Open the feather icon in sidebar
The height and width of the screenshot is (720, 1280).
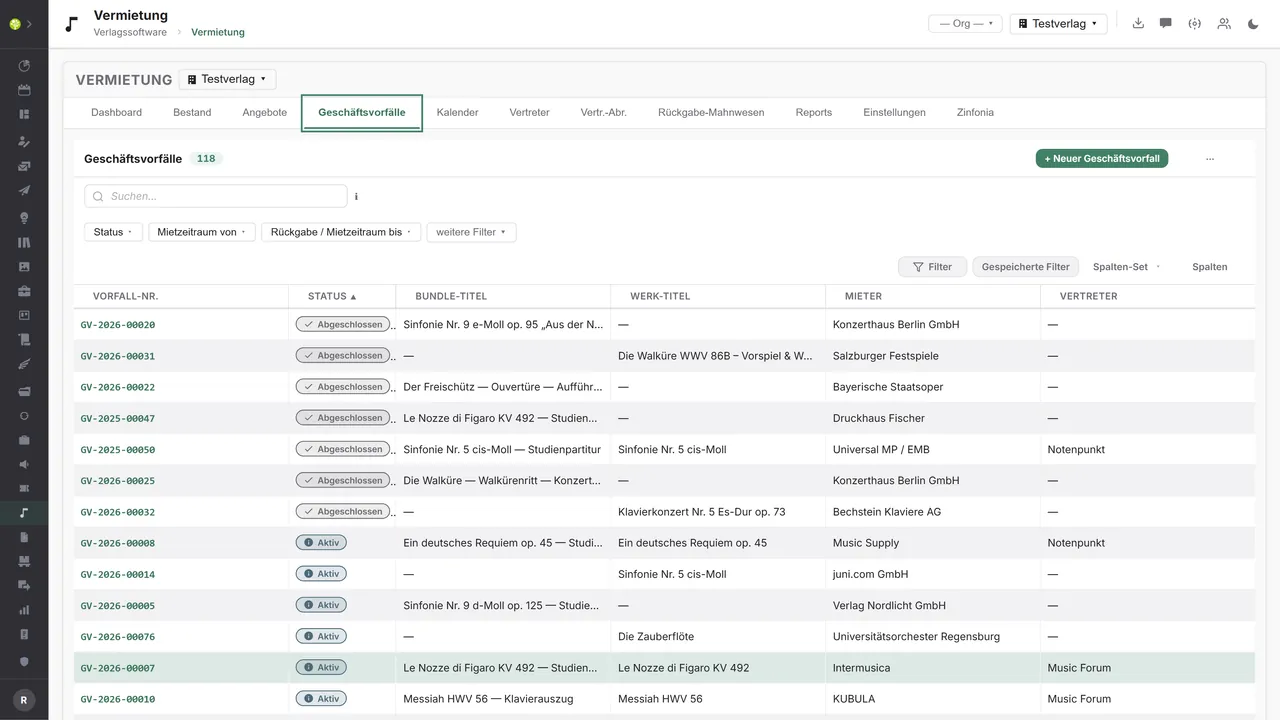(24, 364)
